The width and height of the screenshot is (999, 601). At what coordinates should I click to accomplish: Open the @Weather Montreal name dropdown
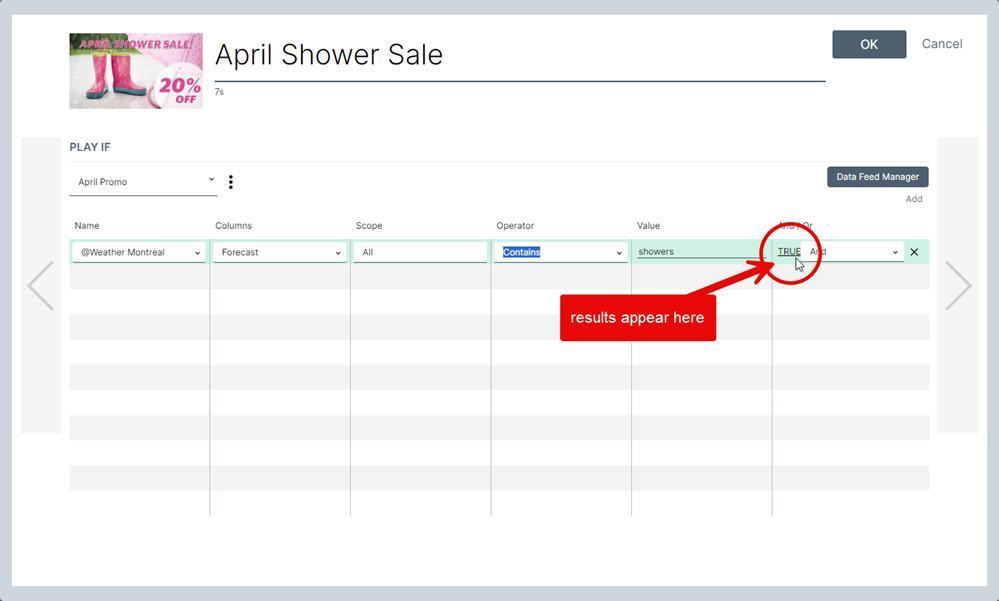138,252
